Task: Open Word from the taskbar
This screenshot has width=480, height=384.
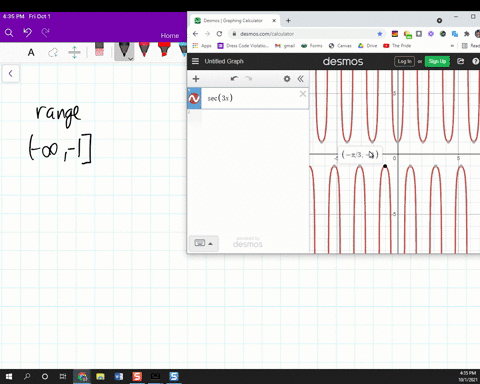Action: [x=119, y=377]
